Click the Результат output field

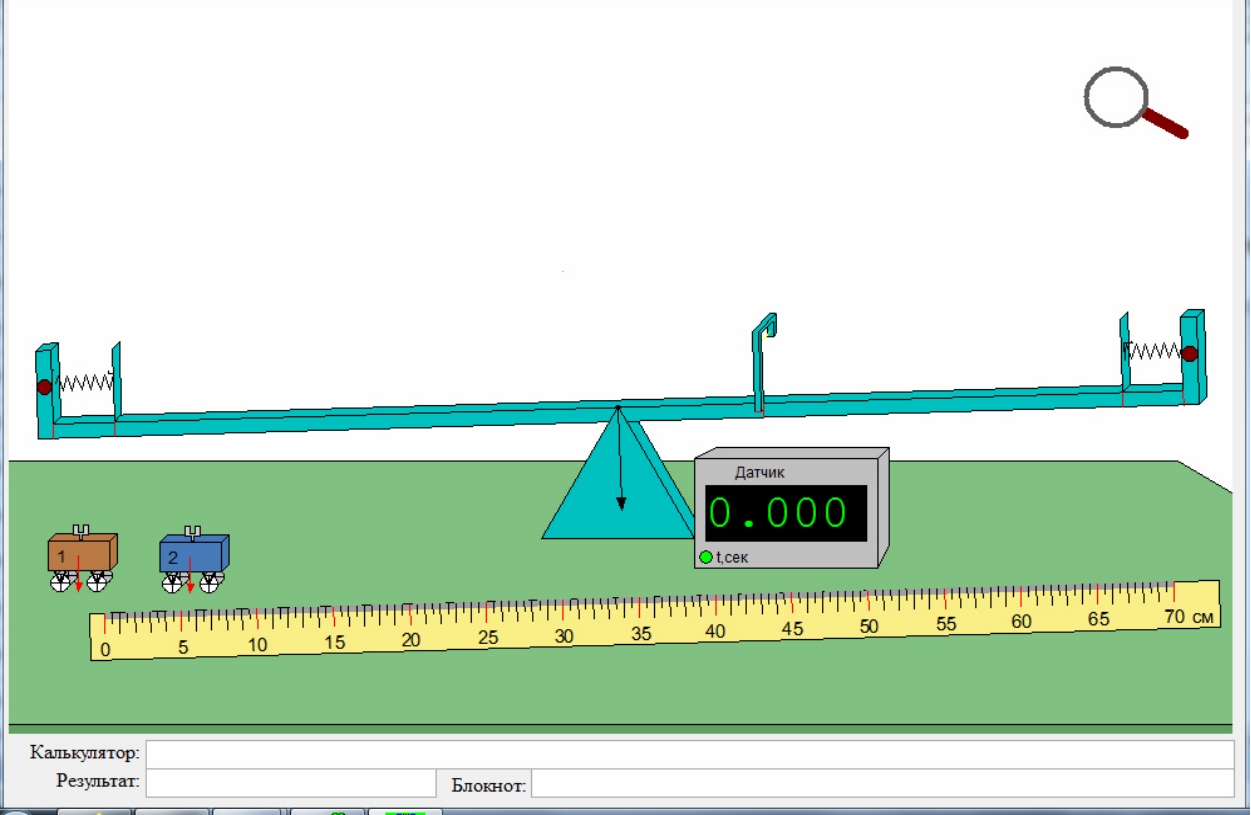click(x=291, y=783)
